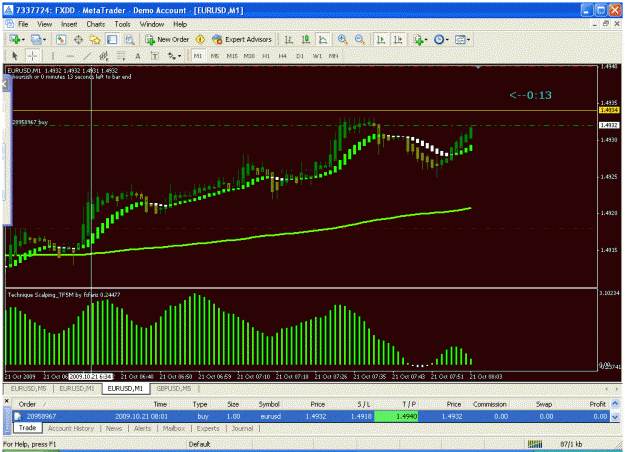Zoom in on the chart
This screenshot has width=625, height=452.
coord(342,39)
